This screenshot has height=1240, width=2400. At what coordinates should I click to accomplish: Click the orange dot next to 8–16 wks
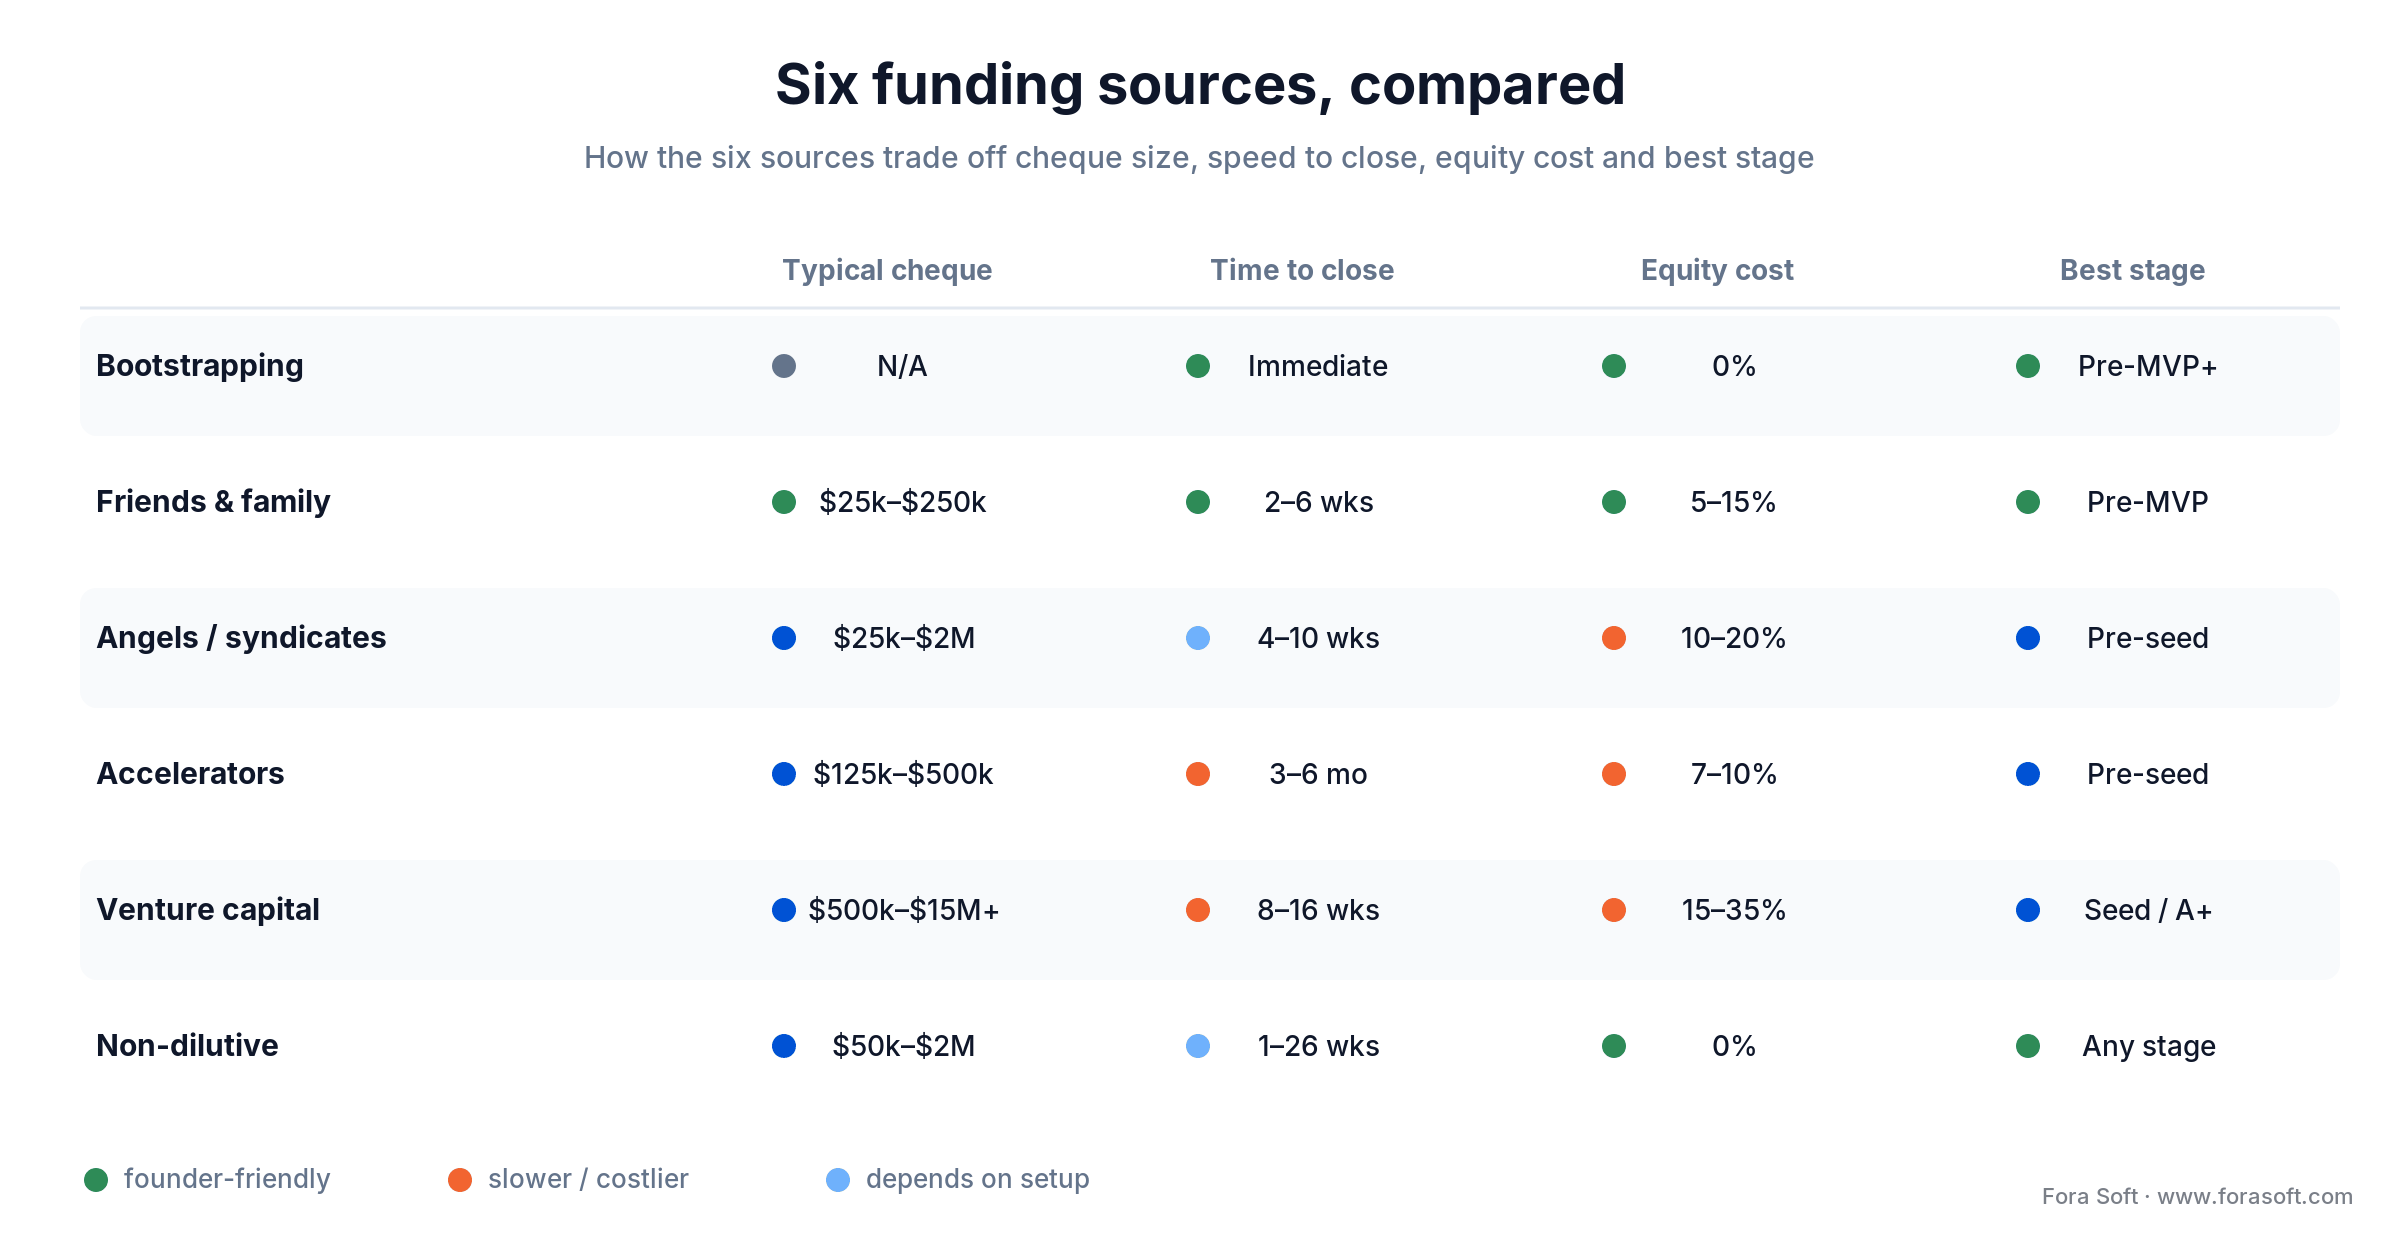[1198, 910]
